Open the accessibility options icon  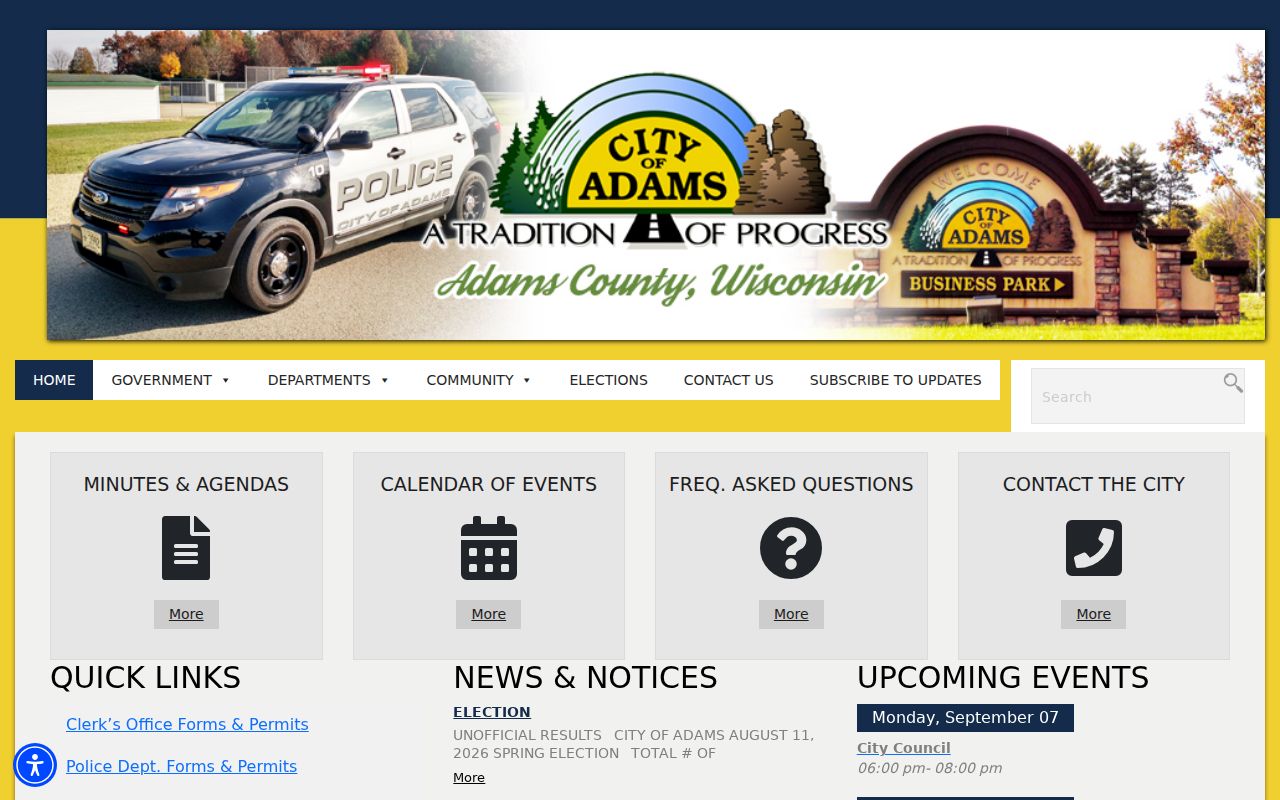pos(35,765)
